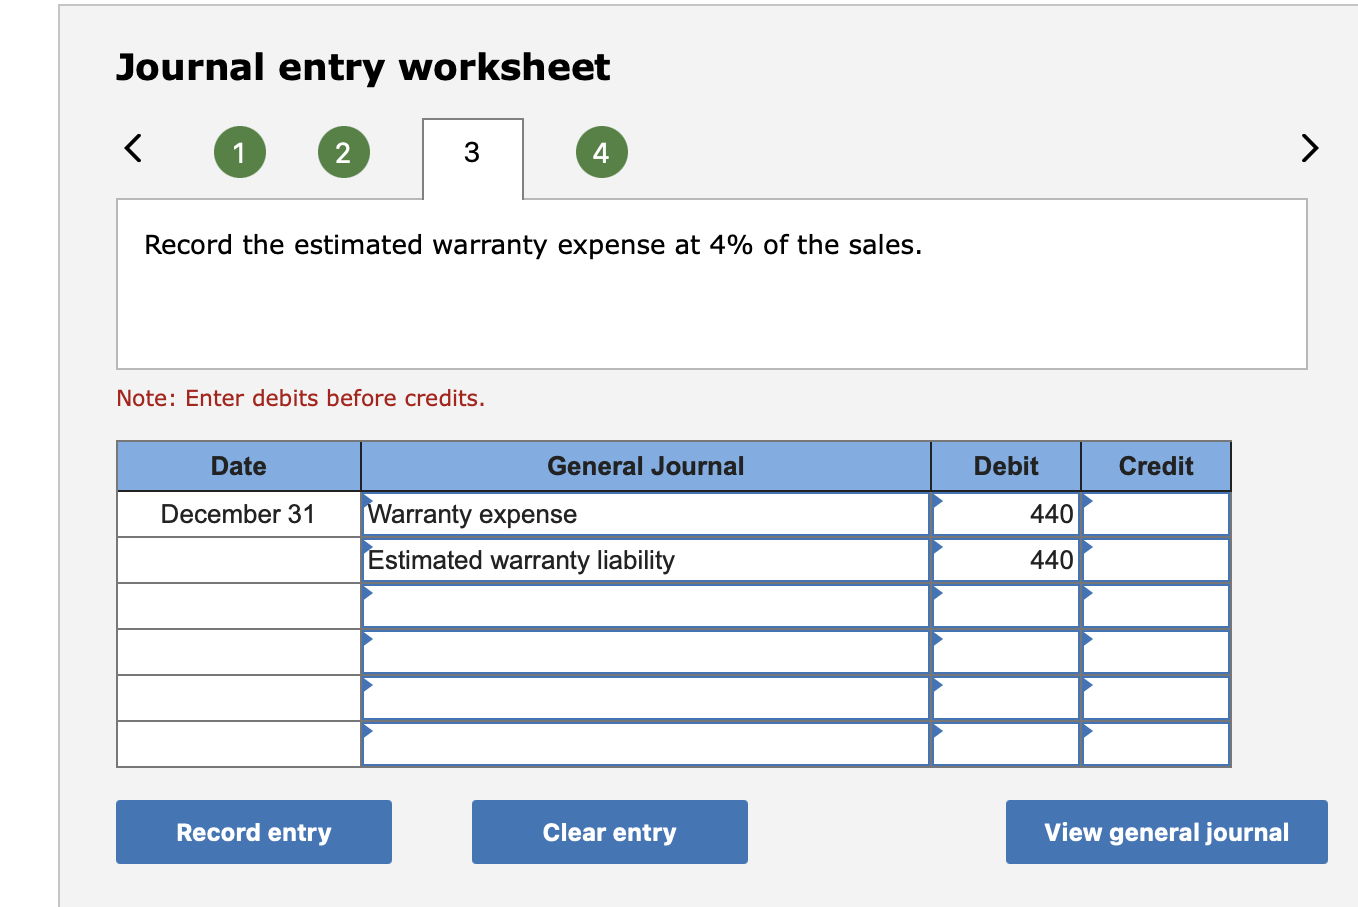
Task: Edit Estimated warranty liability debit amount 440
Action: click(1006, 560)
